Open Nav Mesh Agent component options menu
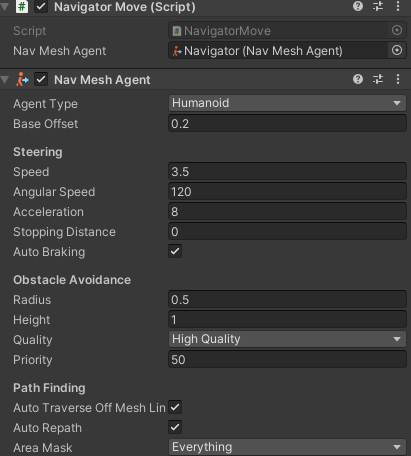Image resolution: width=411 pixels, height=456 pixels. click(x=398, y=79)
